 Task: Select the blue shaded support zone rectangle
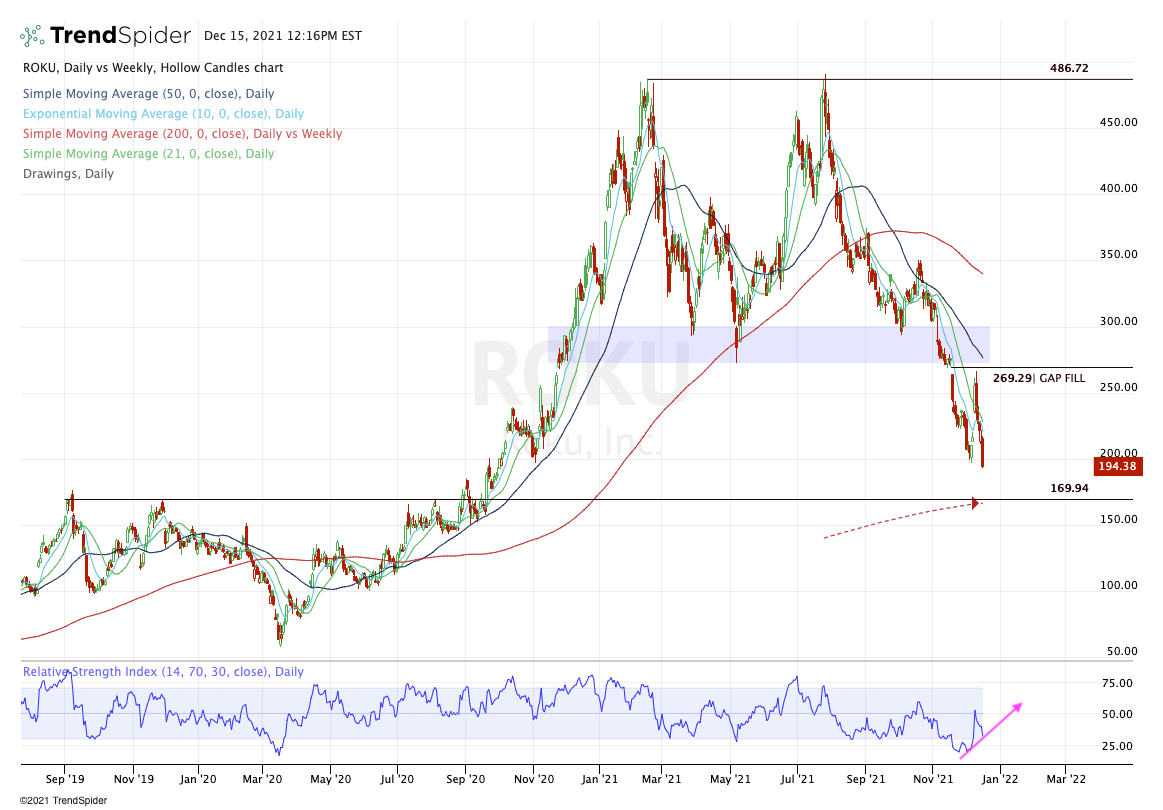point(768,344)
